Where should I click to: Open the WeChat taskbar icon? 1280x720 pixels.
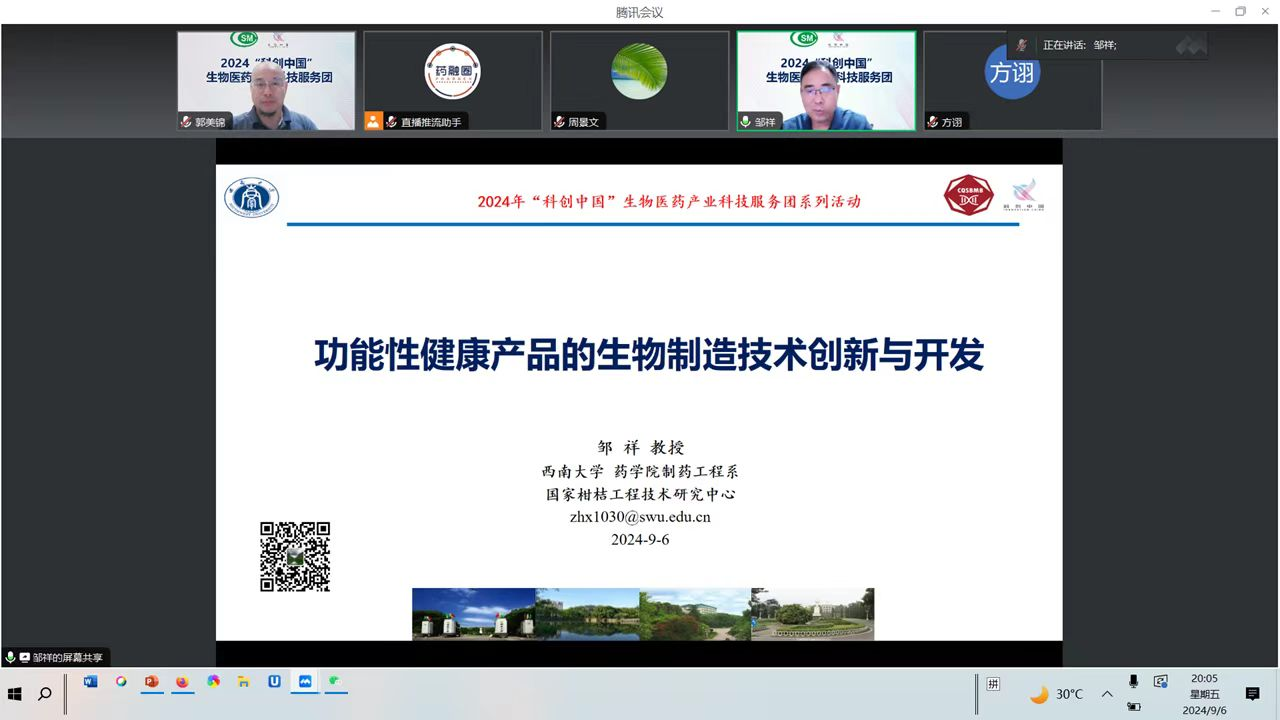pyautogui.click(x=335, y=682)
